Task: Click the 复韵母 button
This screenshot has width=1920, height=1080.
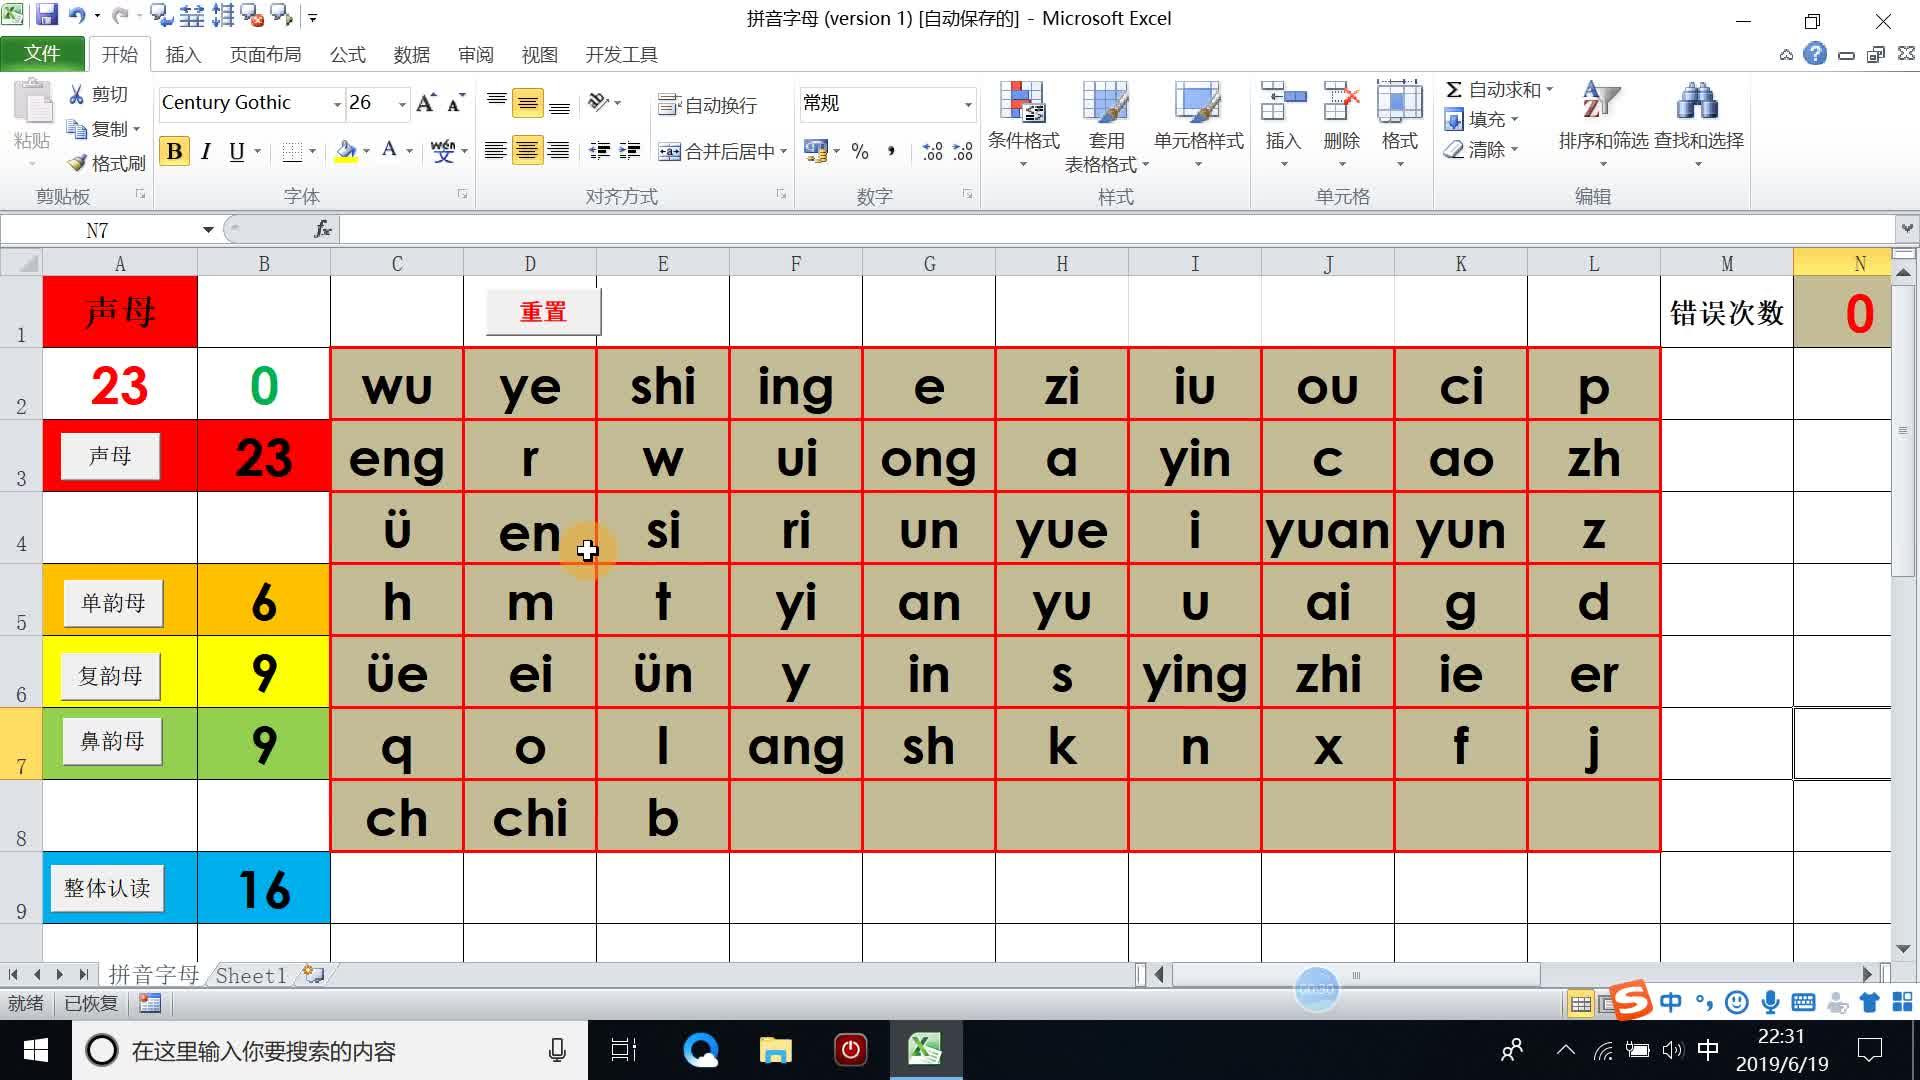Action: 110,676
